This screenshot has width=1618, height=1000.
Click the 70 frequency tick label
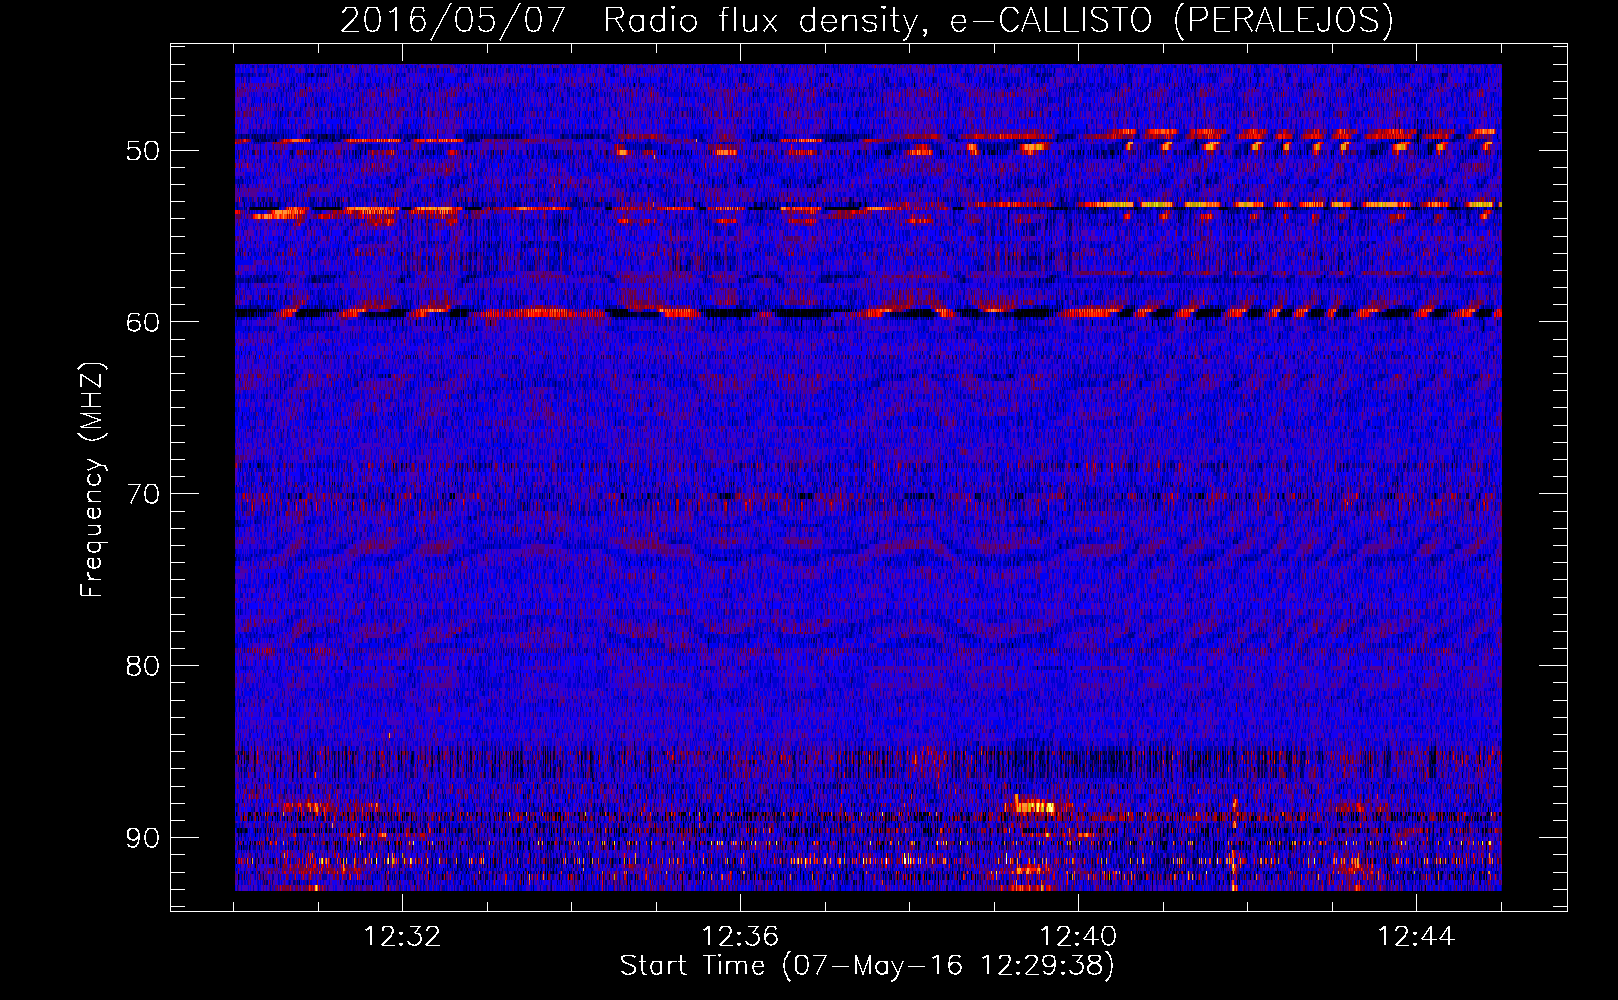point(143,494)
